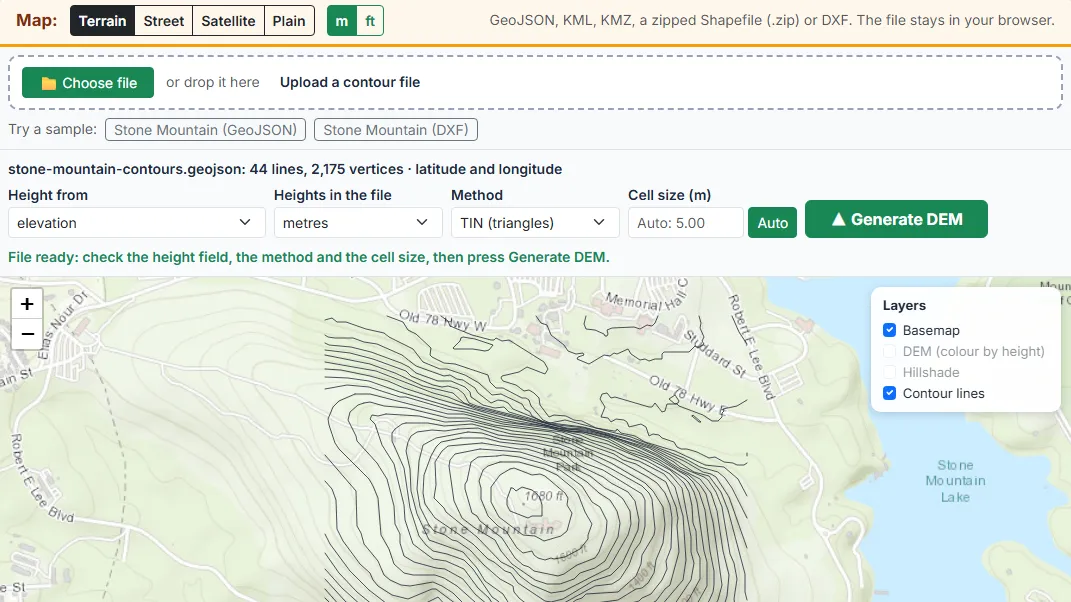Switch map to Satellite view
Screen dimensions: 1071x602
pyautogui.click(x=228, y=20)
